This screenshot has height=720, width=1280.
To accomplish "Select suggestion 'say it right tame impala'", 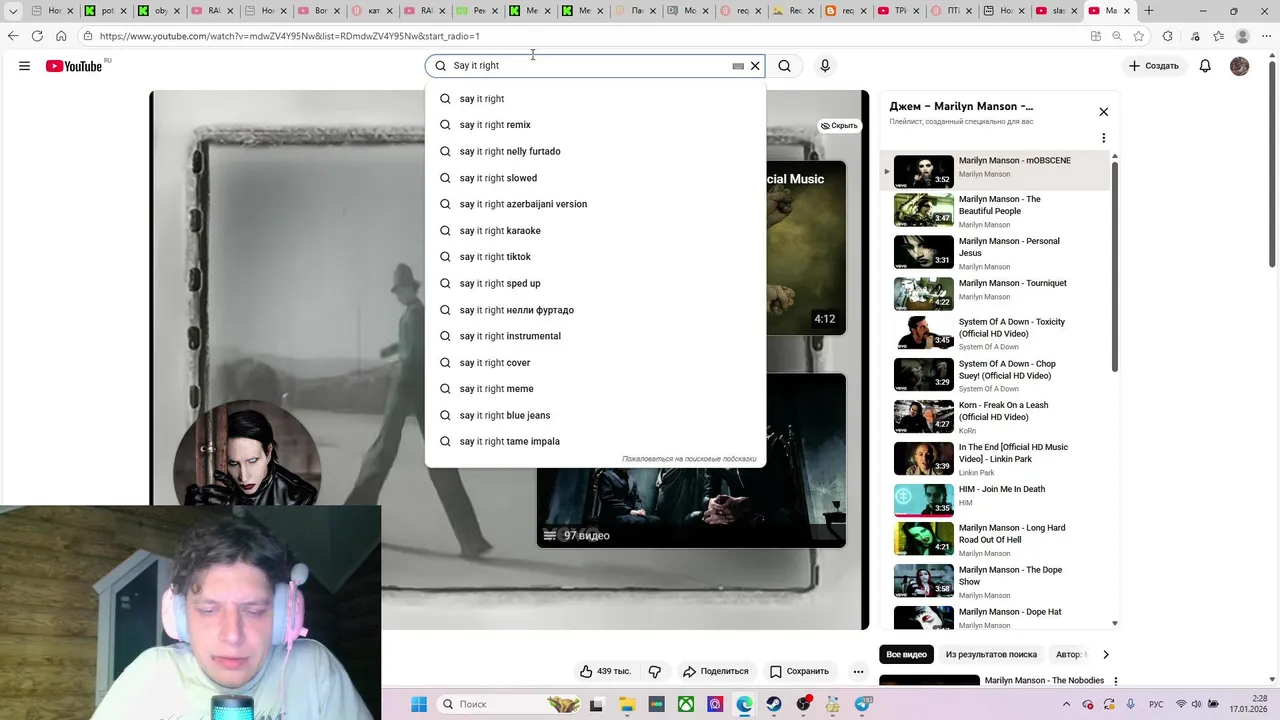I will (x=596, y=441).
